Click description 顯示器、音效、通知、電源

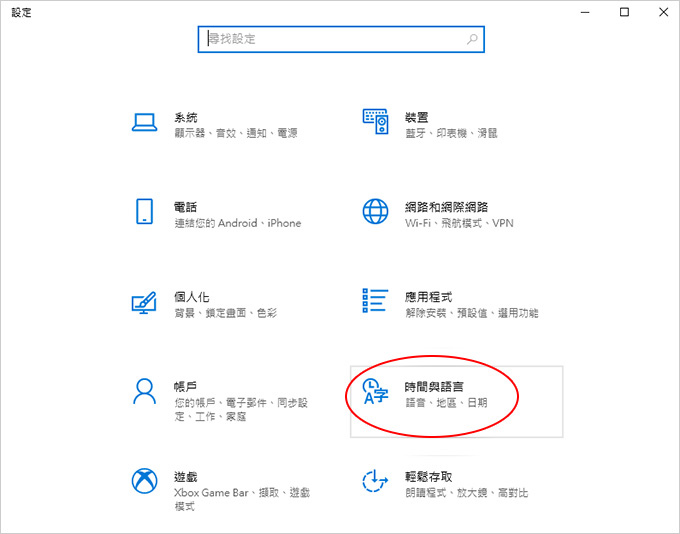236,133
